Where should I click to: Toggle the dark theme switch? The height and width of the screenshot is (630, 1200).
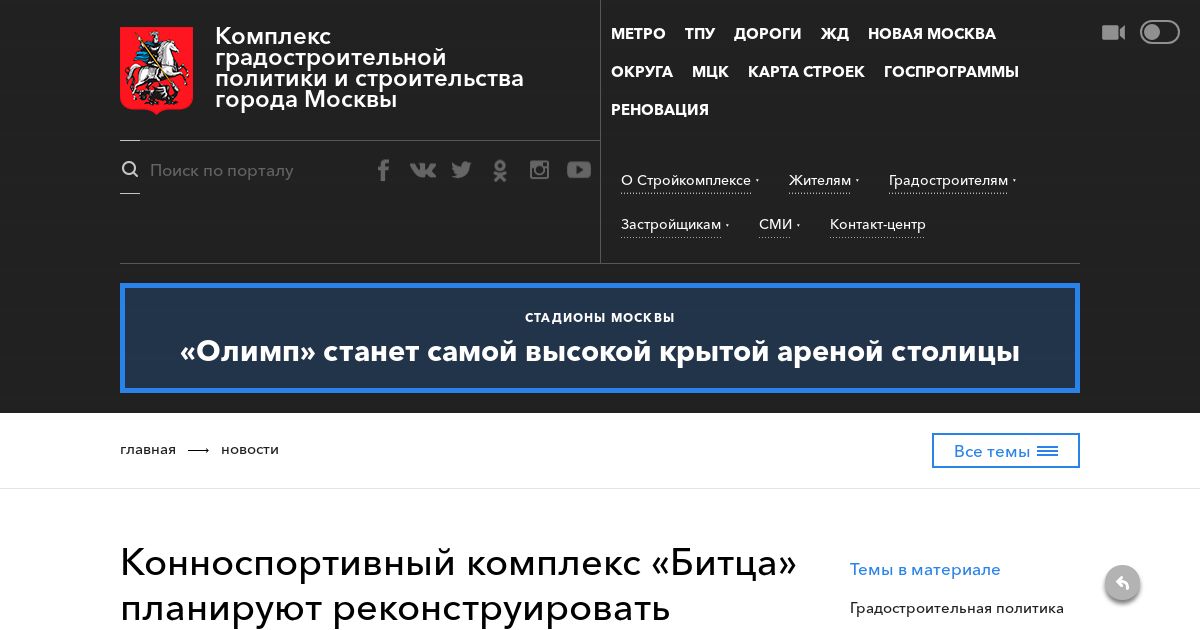[x=1160, y=33]
